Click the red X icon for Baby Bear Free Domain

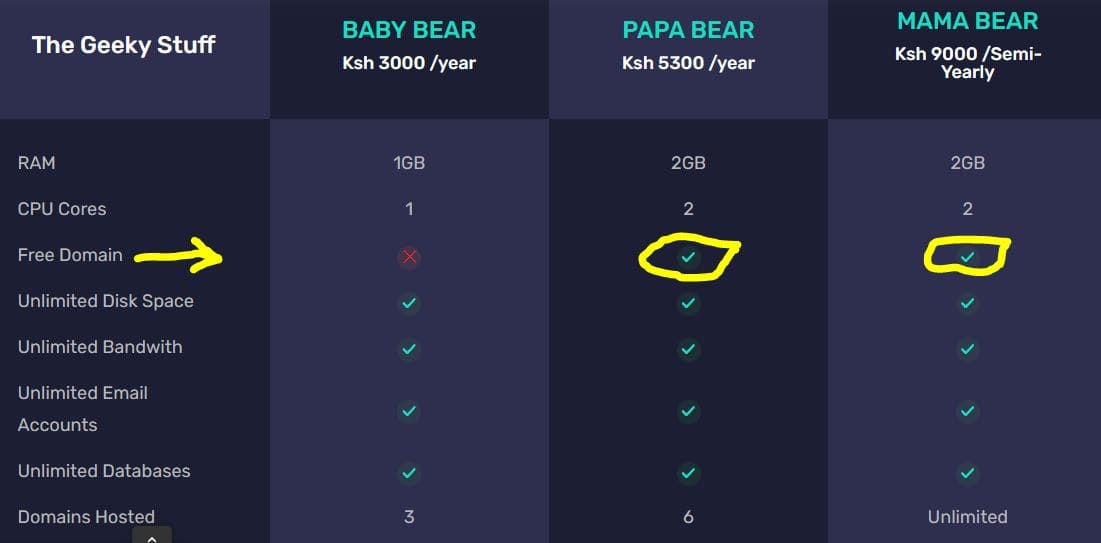tap(408, 257)
